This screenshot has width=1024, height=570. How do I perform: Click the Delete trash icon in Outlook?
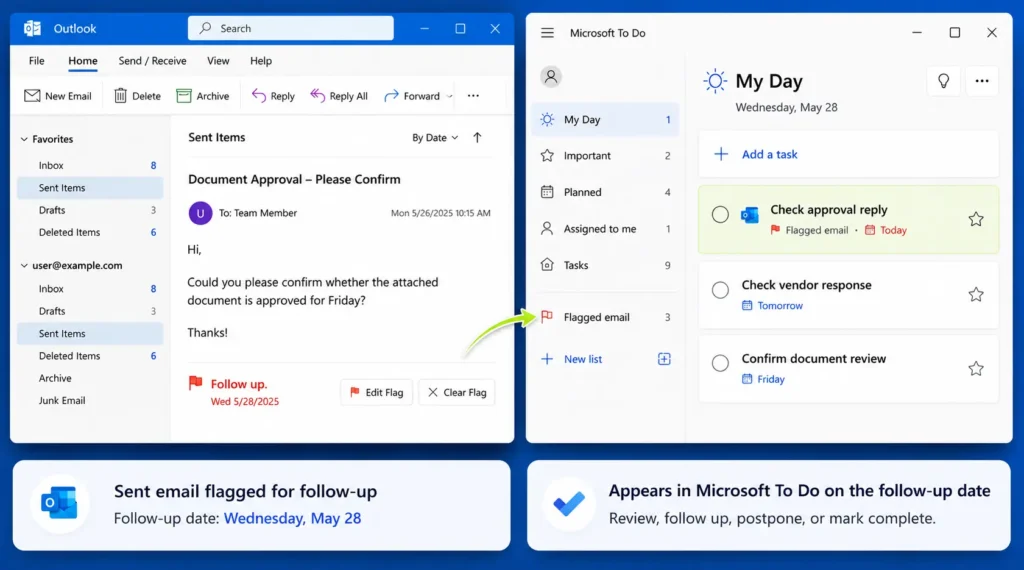click(x=120, y=96)
